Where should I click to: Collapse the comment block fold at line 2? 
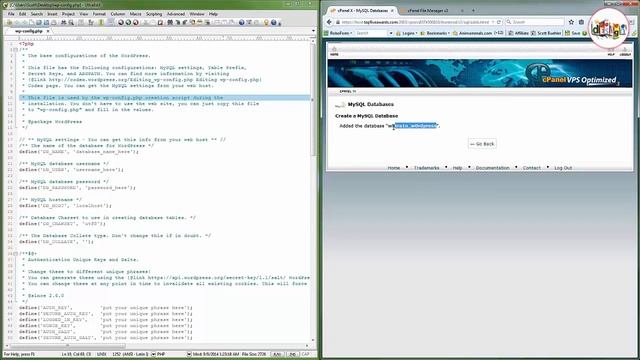16,50
